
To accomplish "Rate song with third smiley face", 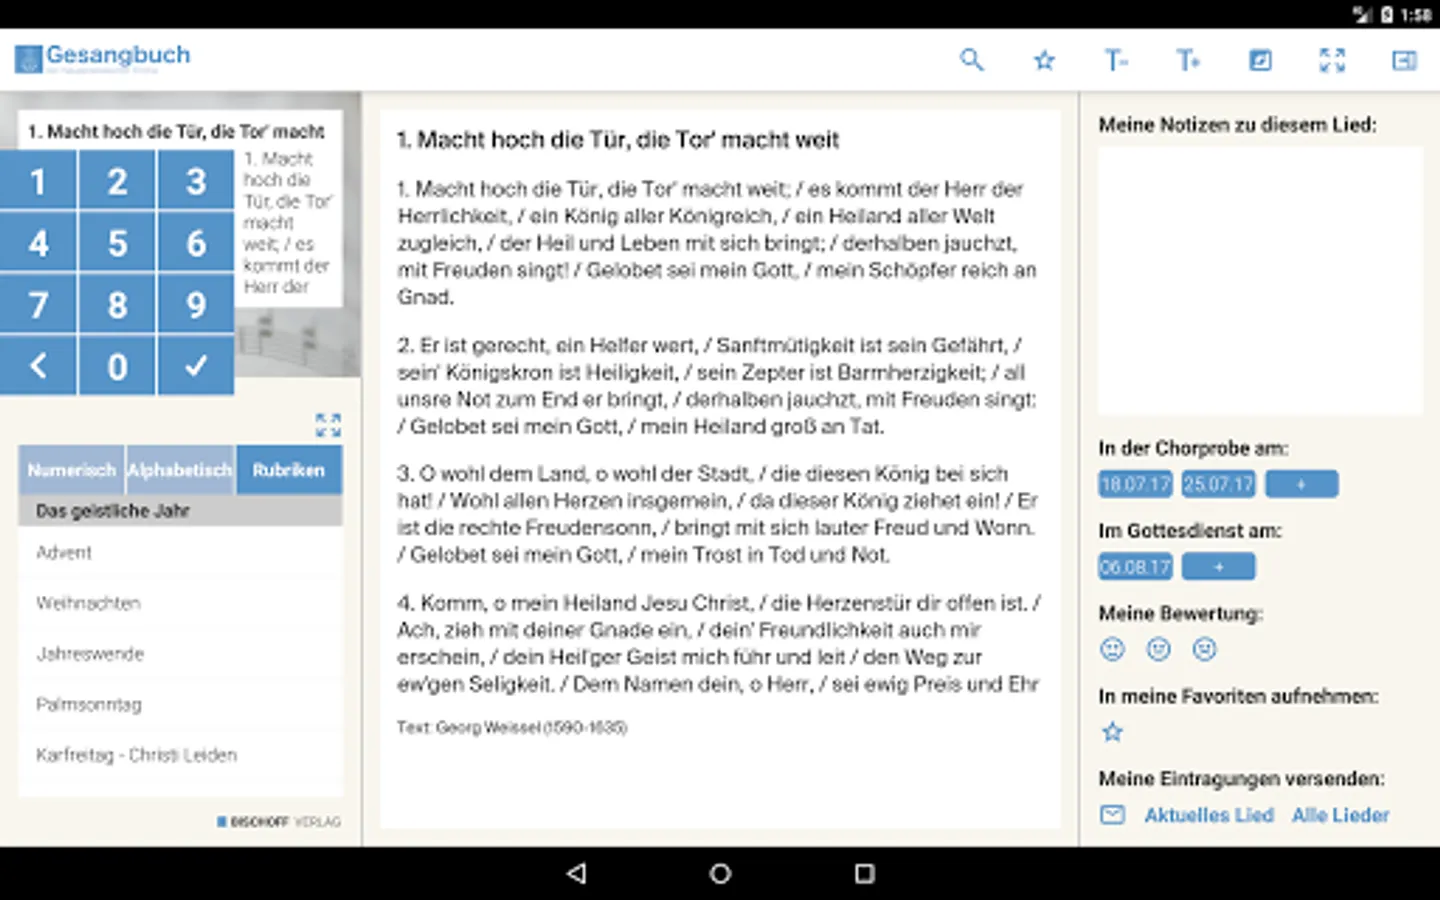I will pyautogui.click(x=1205, y=649).
